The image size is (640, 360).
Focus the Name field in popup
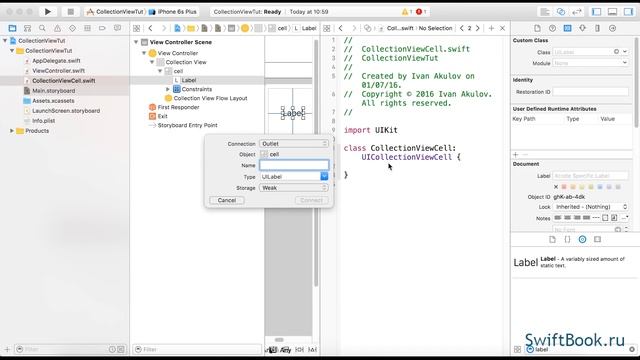pos(294,165)
